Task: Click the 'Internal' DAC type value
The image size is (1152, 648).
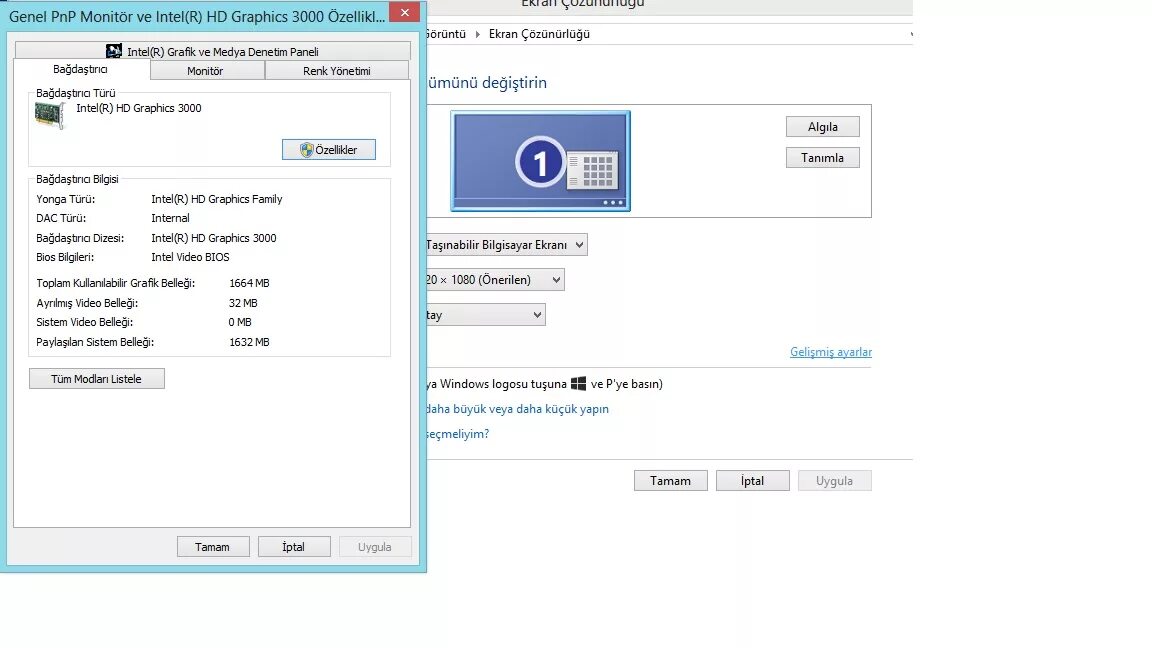Action: click(170, 218)
